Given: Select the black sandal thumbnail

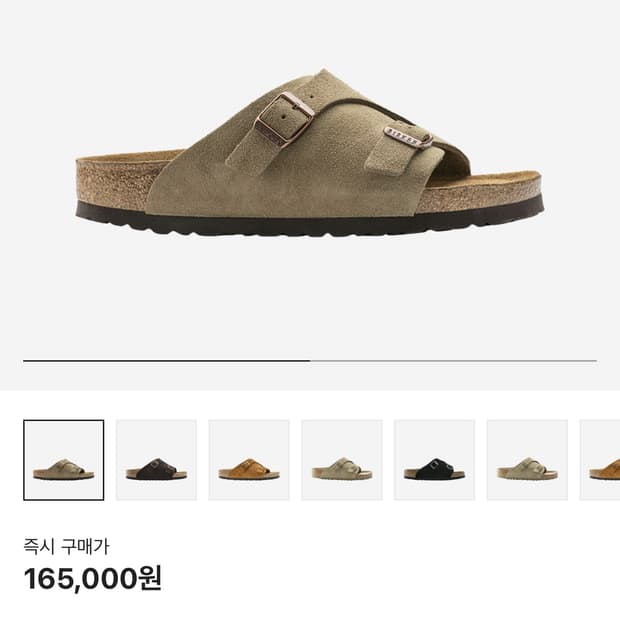Looking at the screenshot, I should [434, 460].
